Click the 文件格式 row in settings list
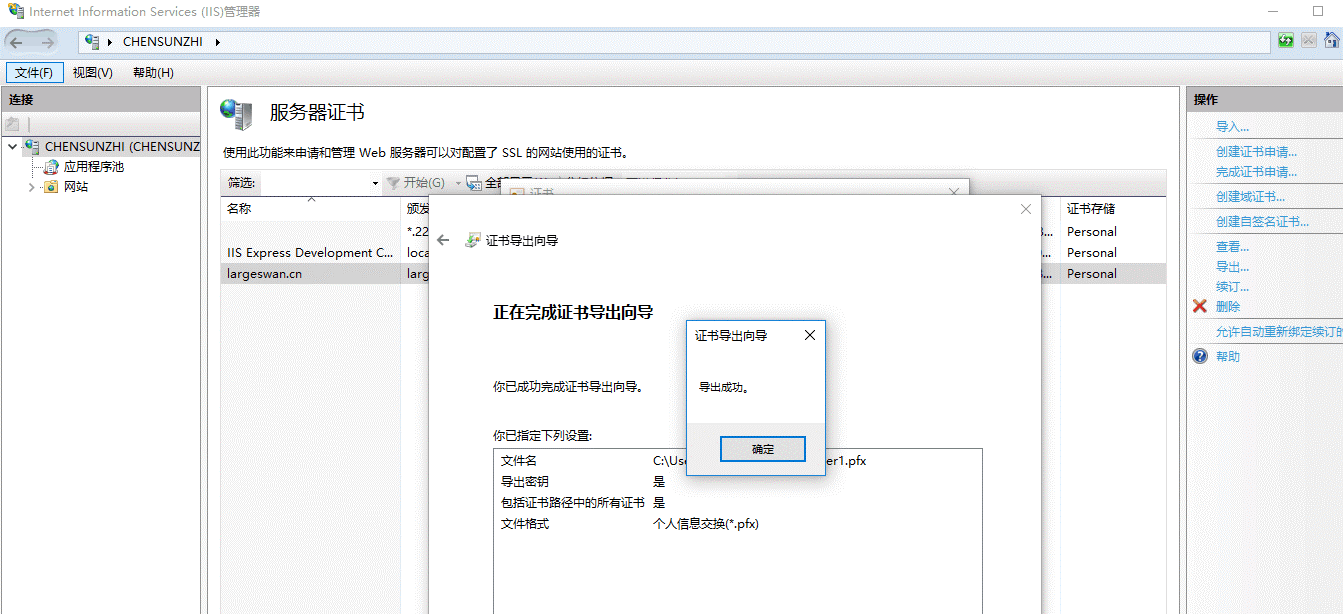The width and height of the screenshot is (1343, 614). pos(737,524)
